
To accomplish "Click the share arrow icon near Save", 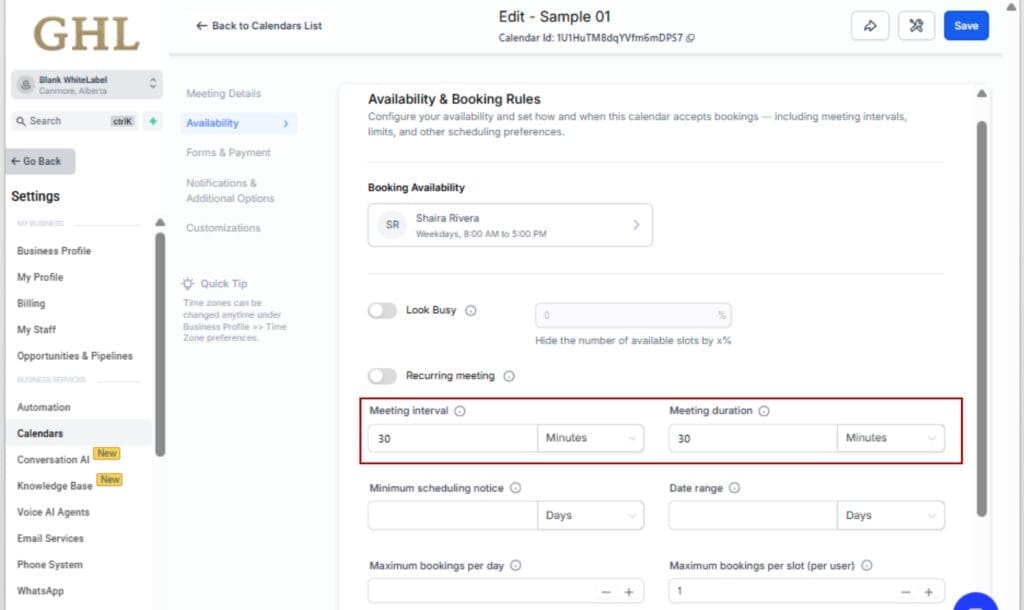I will (869, 25).
